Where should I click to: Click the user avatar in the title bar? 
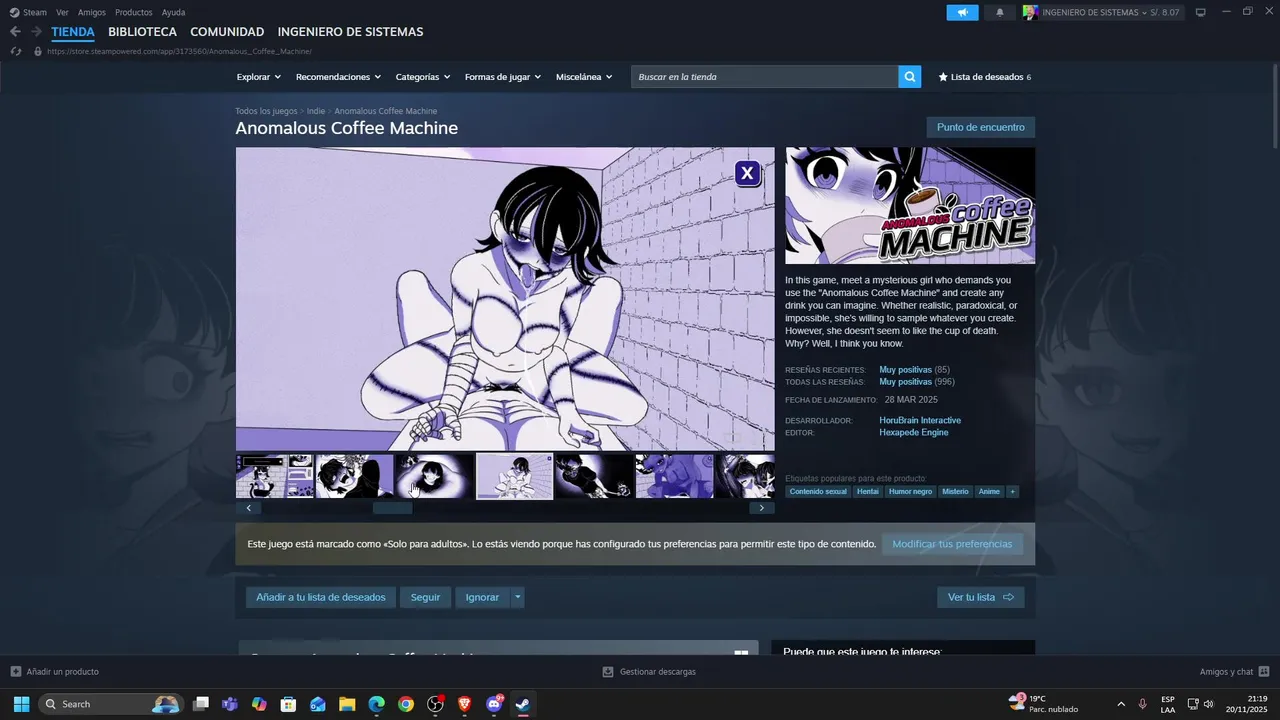click(1030, 12)
